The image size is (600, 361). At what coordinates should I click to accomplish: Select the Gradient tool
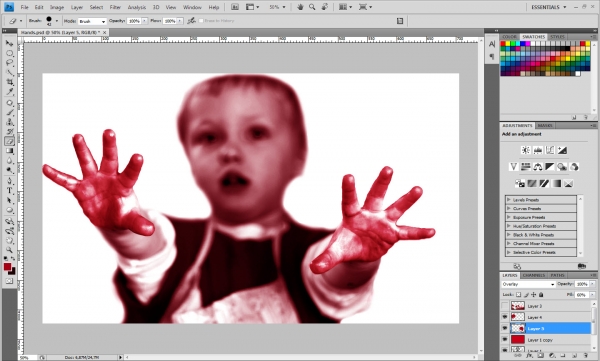[9, 151]
